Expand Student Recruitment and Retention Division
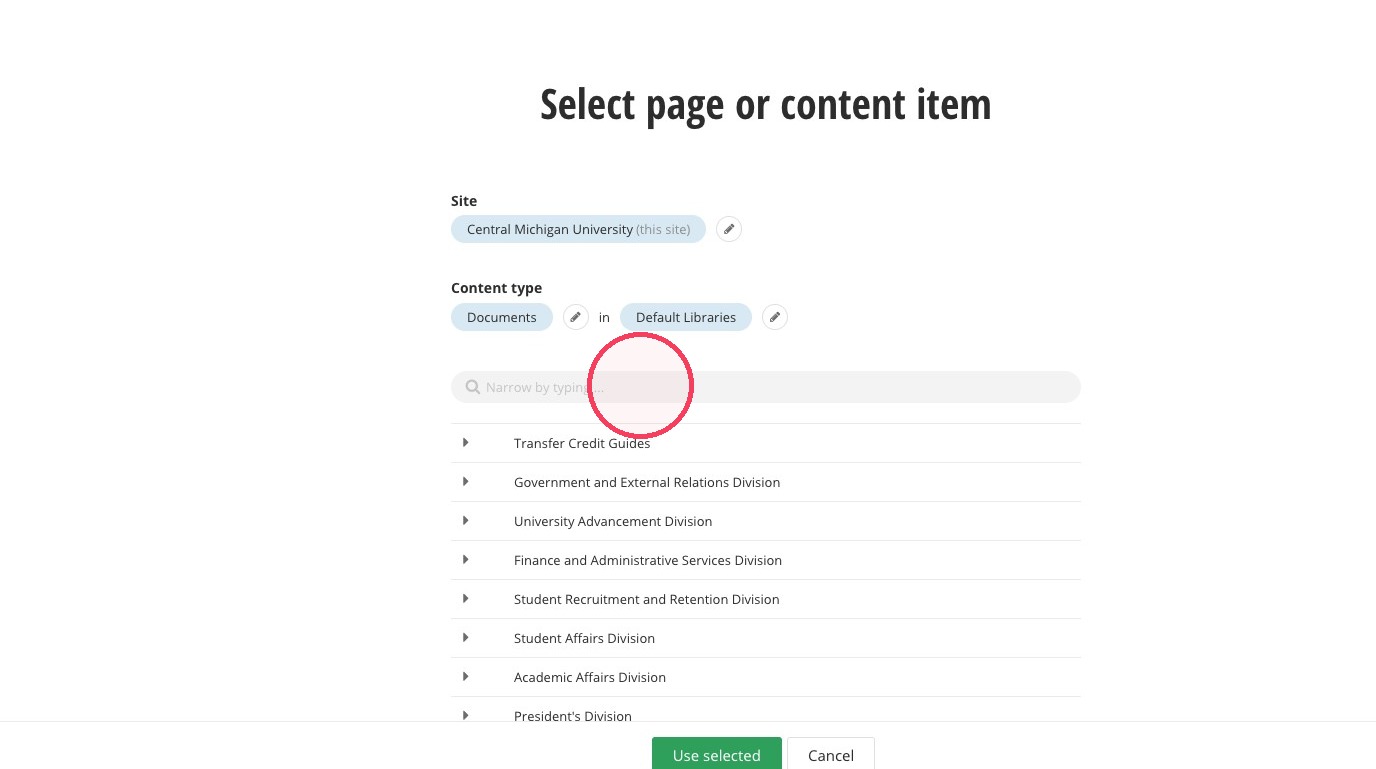 465,598
